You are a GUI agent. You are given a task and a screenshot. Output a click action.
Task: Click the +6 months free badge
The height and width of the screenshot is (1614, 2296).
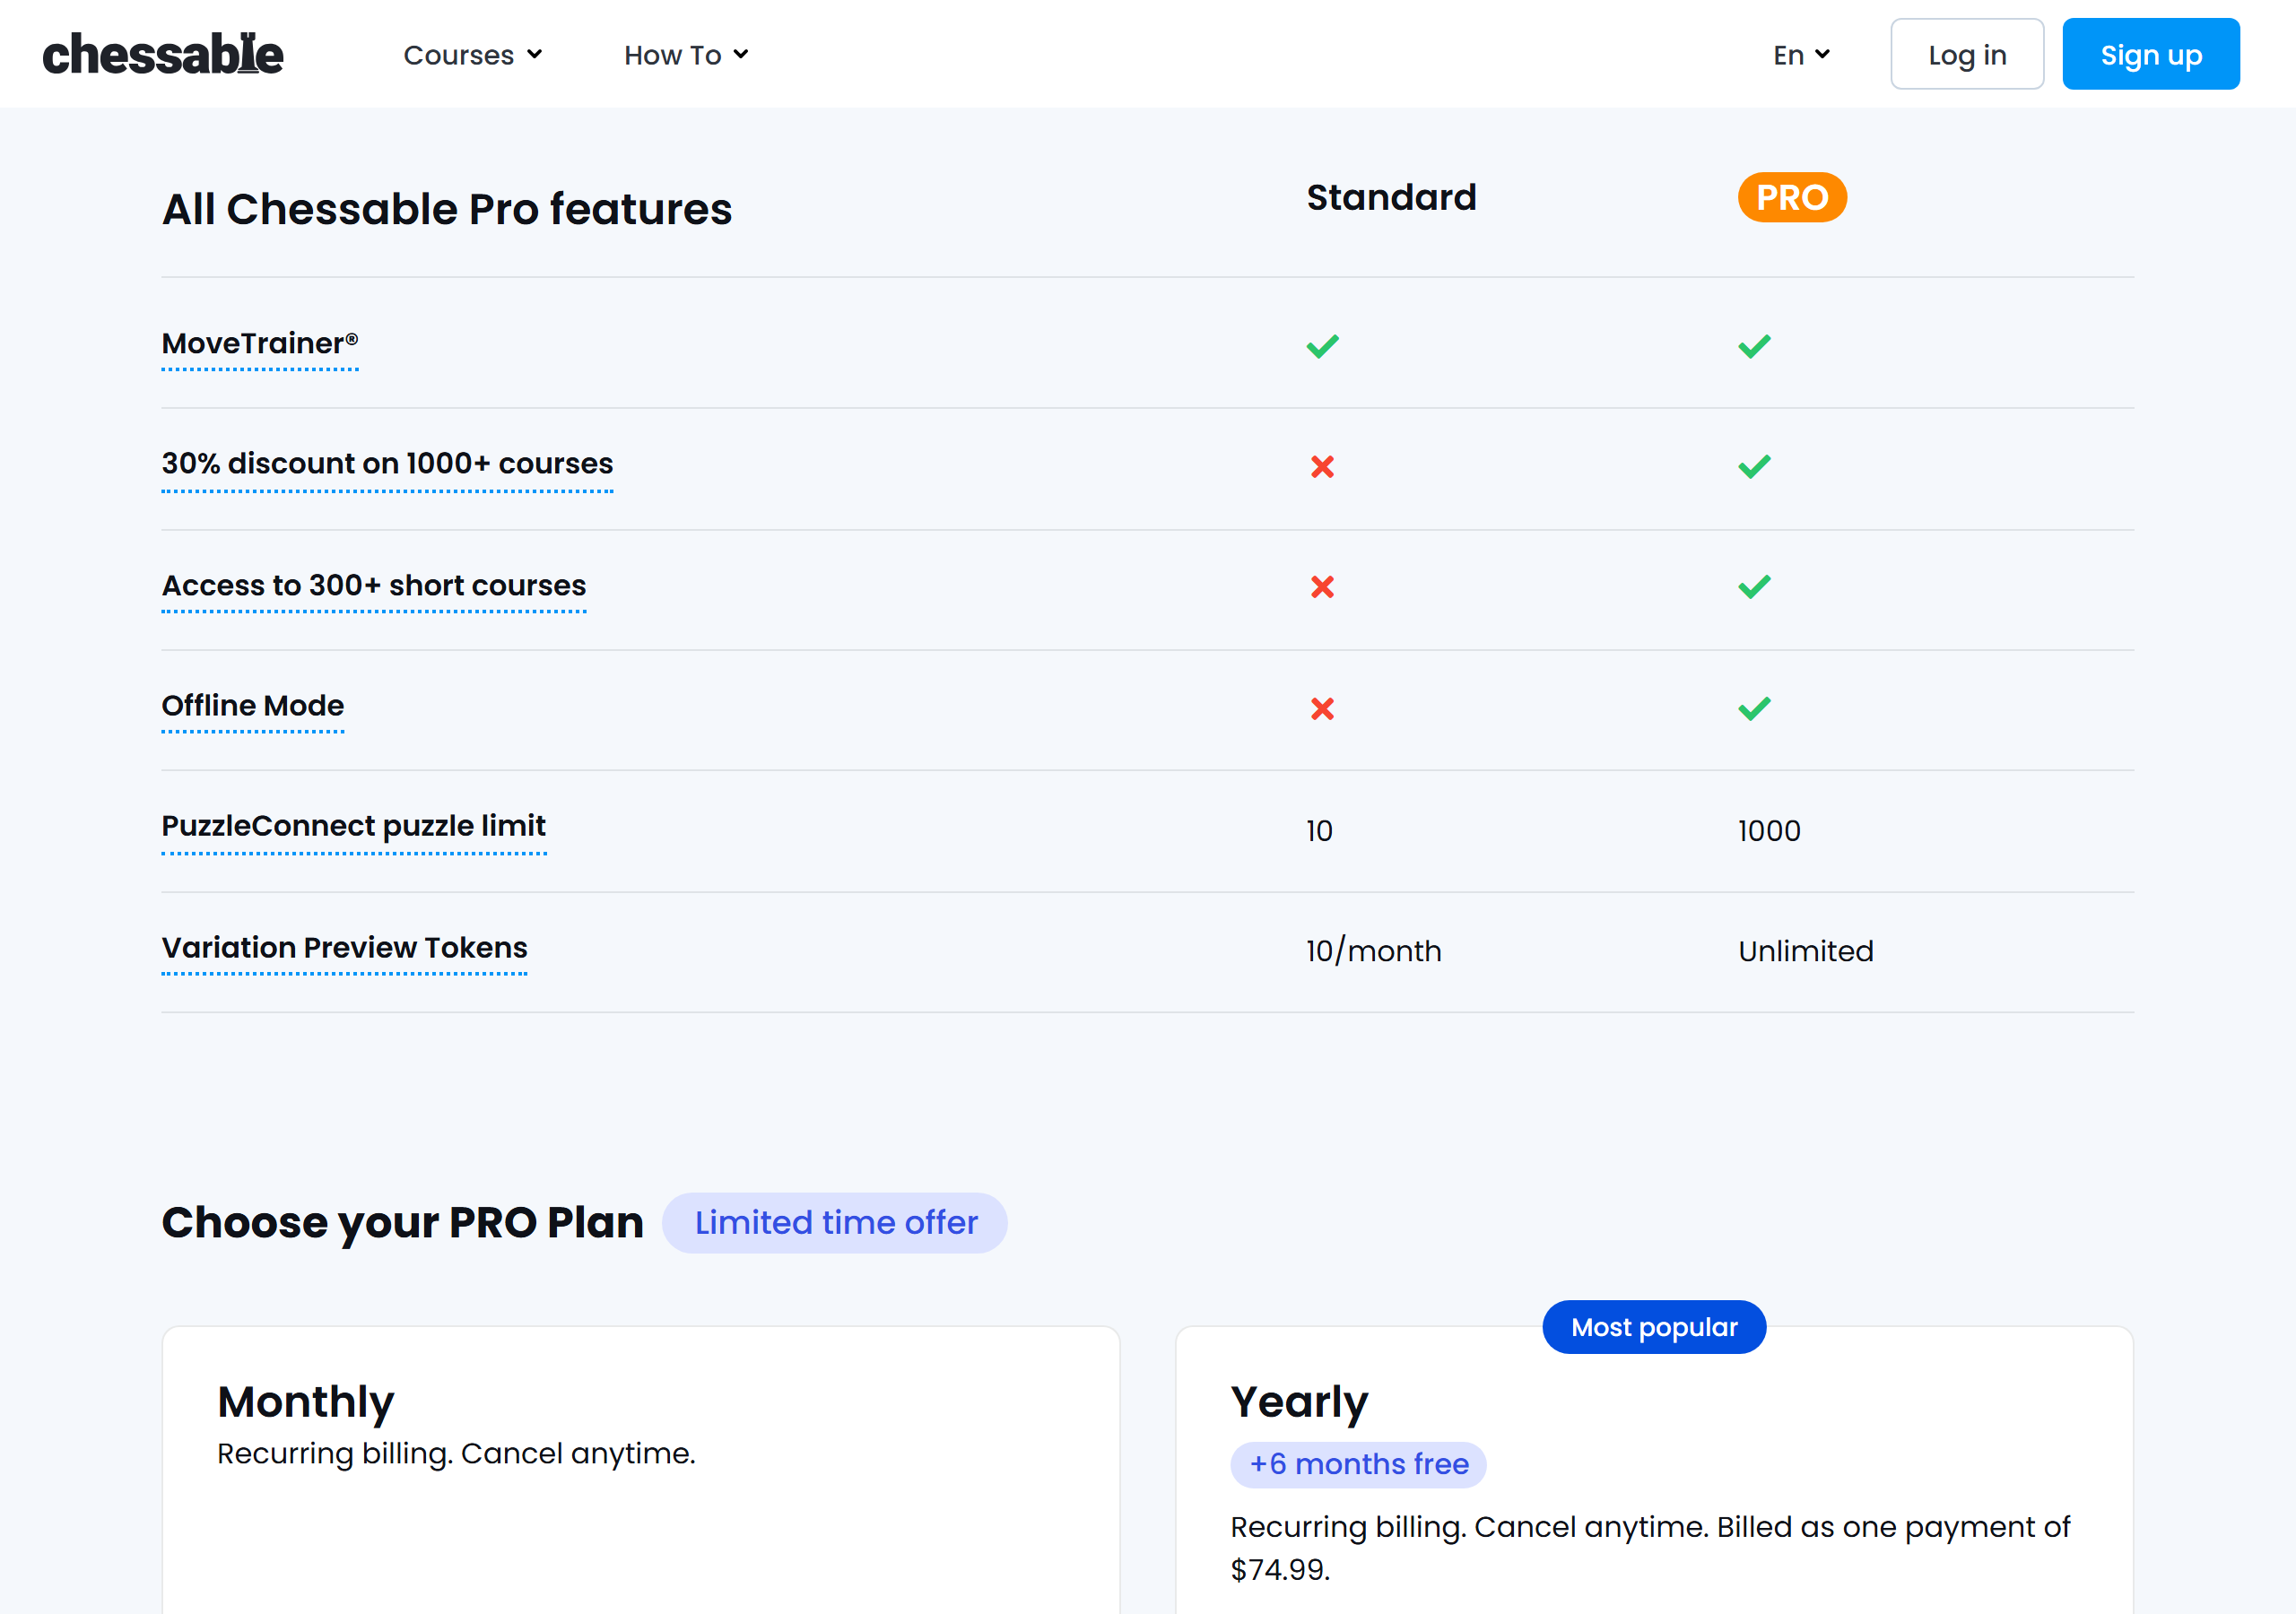[1358, 1464]
